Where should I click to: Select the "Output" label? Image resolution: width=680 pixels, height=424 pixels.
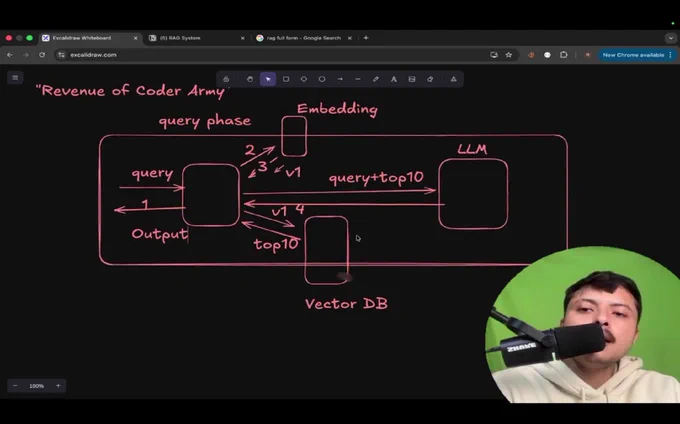tap(160, 234)
